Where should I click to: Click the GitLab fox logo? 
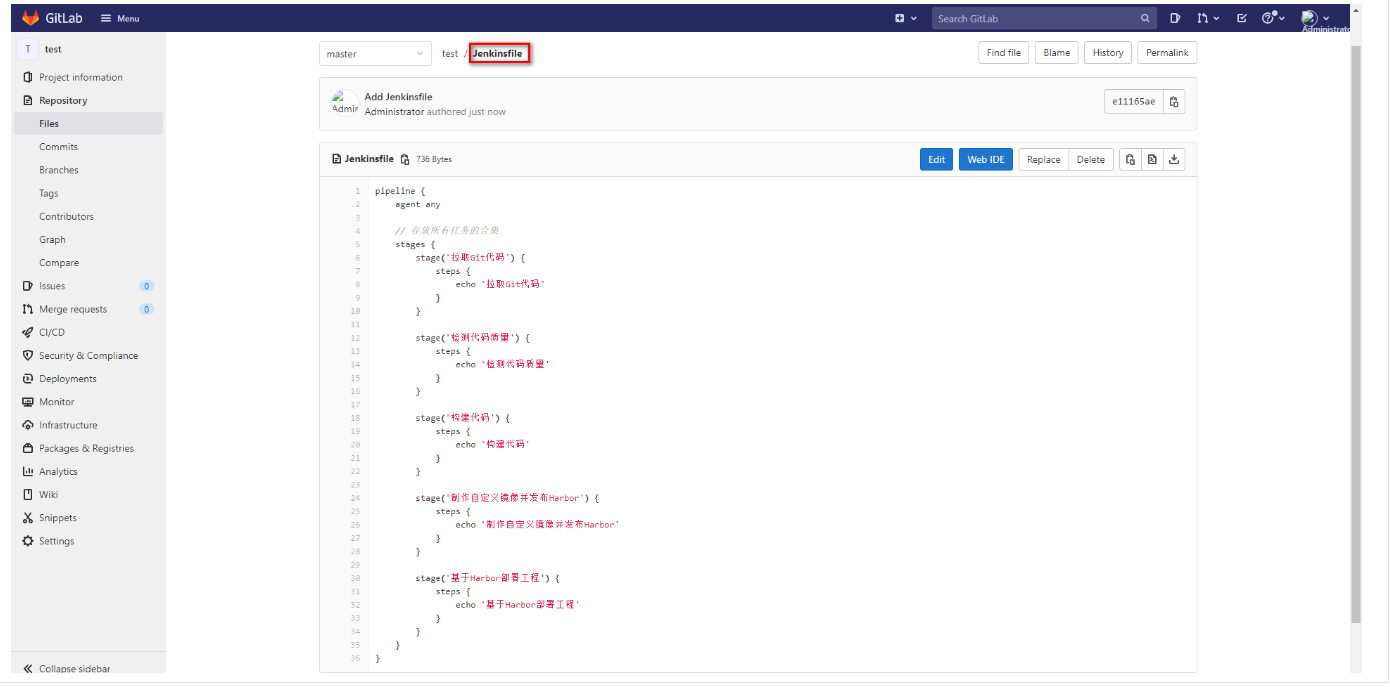click(x=31, y=18)
